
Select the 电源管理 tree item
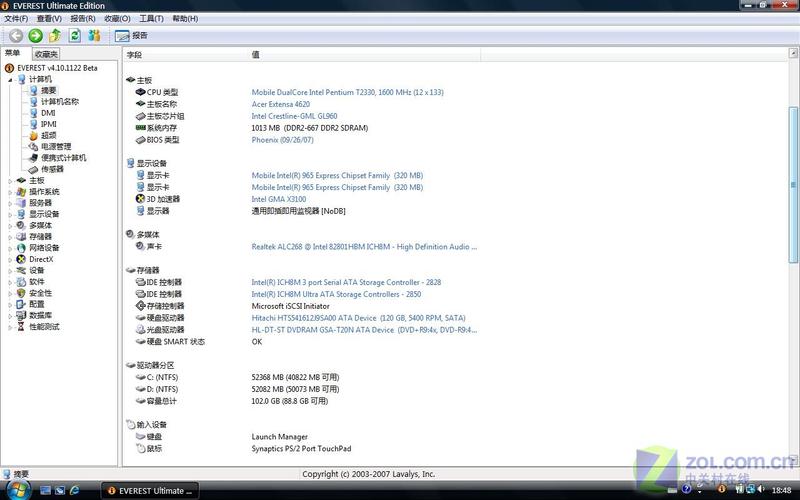(x=56, y=146)
